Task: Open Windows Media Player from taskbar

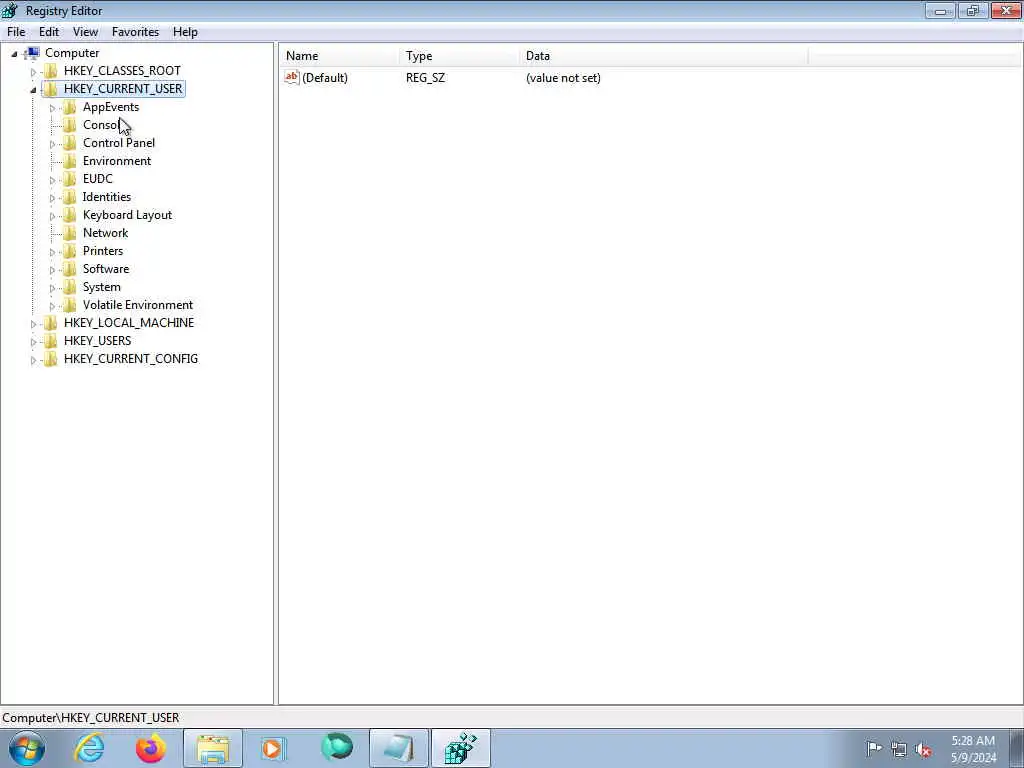Action: 274,748
